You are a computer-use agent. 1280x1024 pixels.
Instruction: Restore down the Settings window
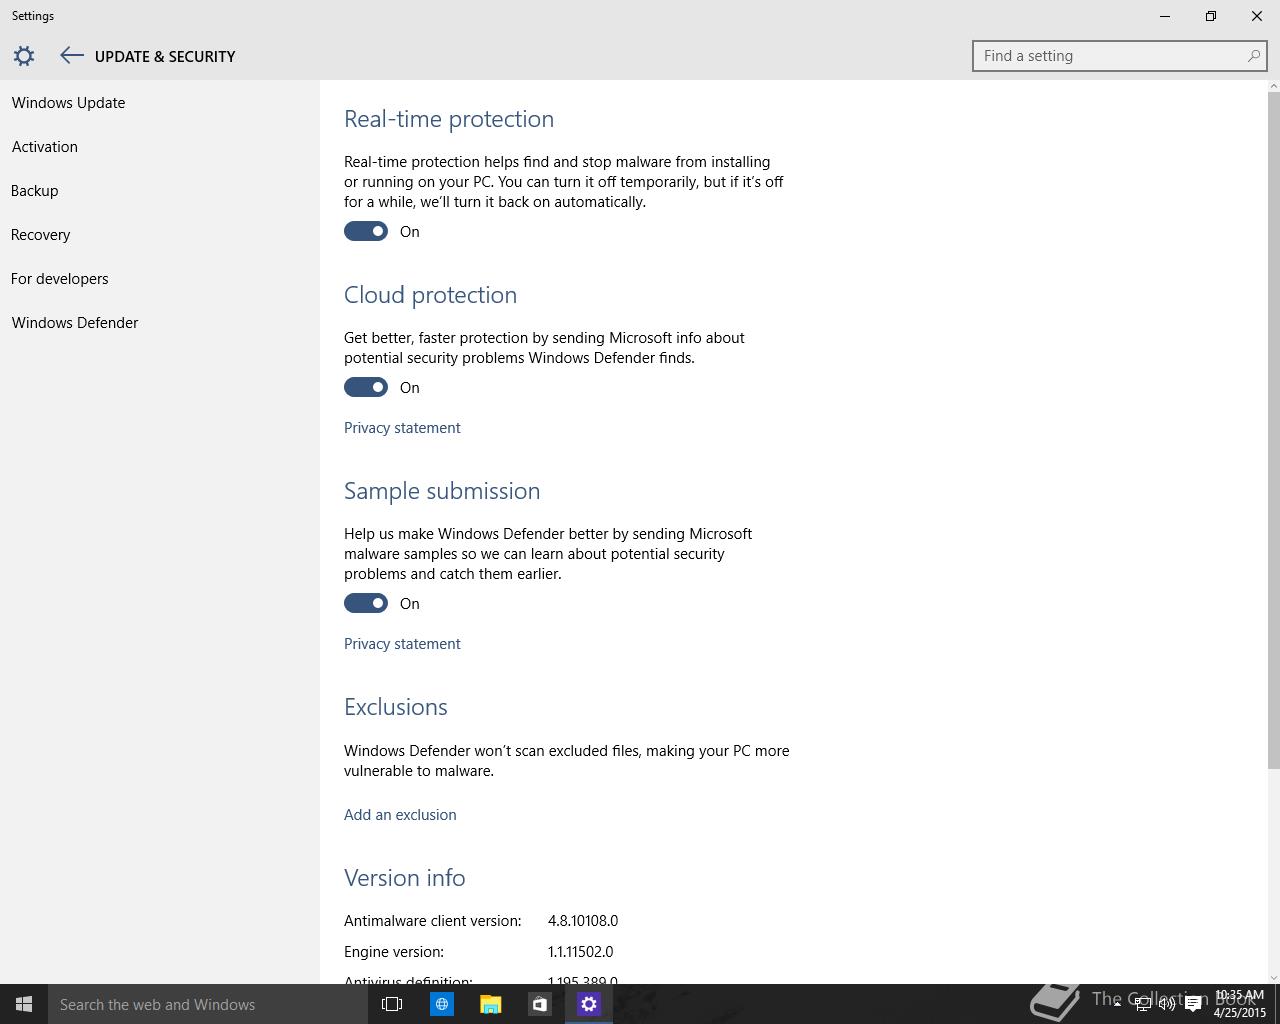pos(1211,16)
